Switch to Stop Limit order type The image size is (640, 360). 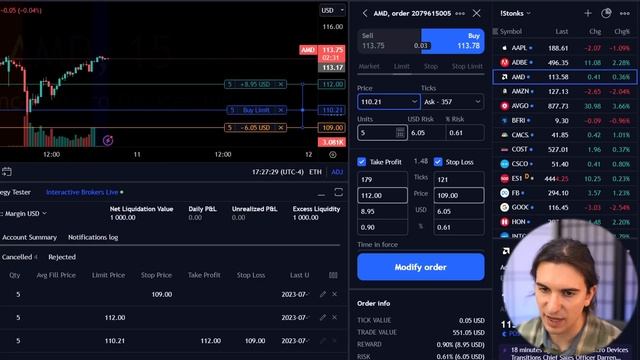click(467, 67)
